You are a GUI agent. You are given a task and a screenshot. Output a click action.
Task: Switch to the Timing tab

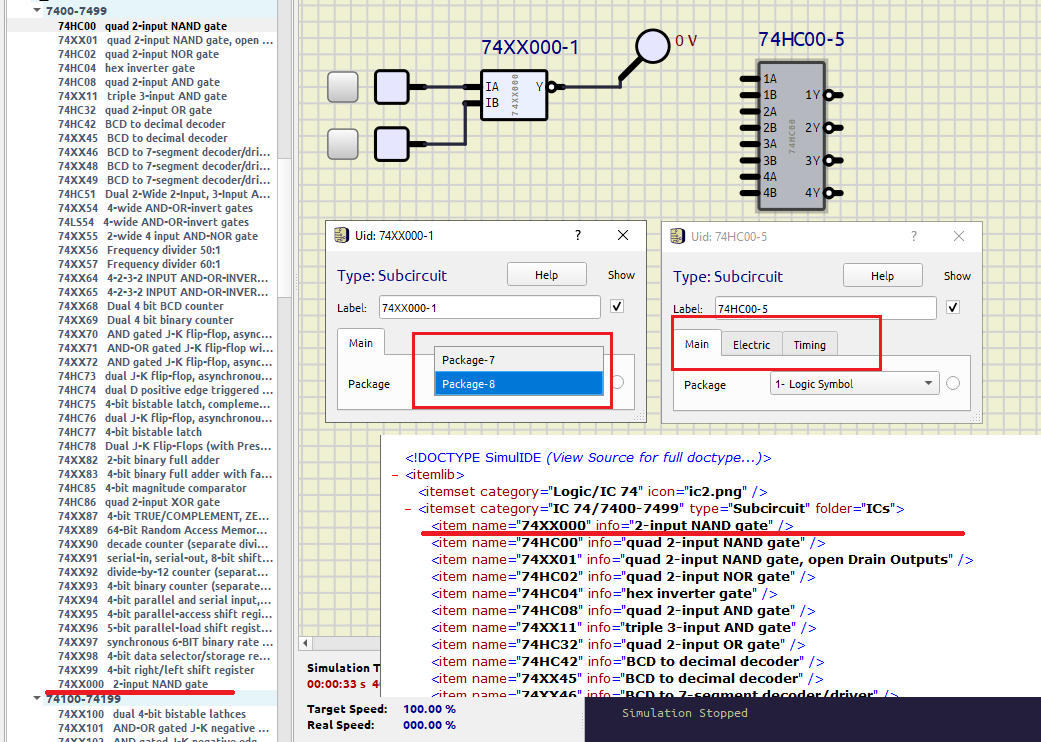point(809,345)
